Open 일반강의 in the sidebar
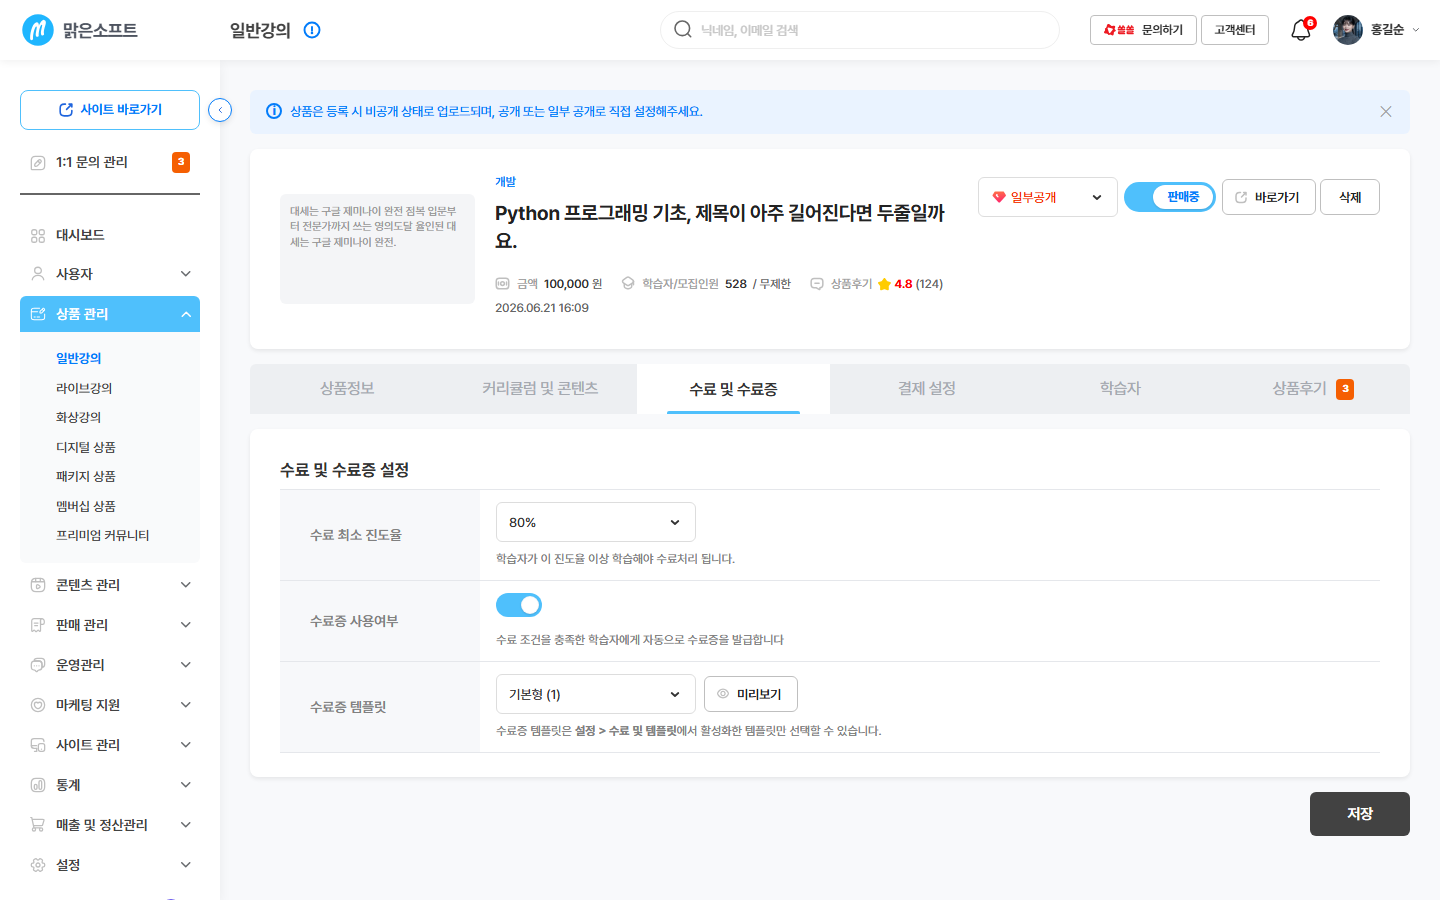This screenshot has height=900, width=1440. (x=79, y=358)
